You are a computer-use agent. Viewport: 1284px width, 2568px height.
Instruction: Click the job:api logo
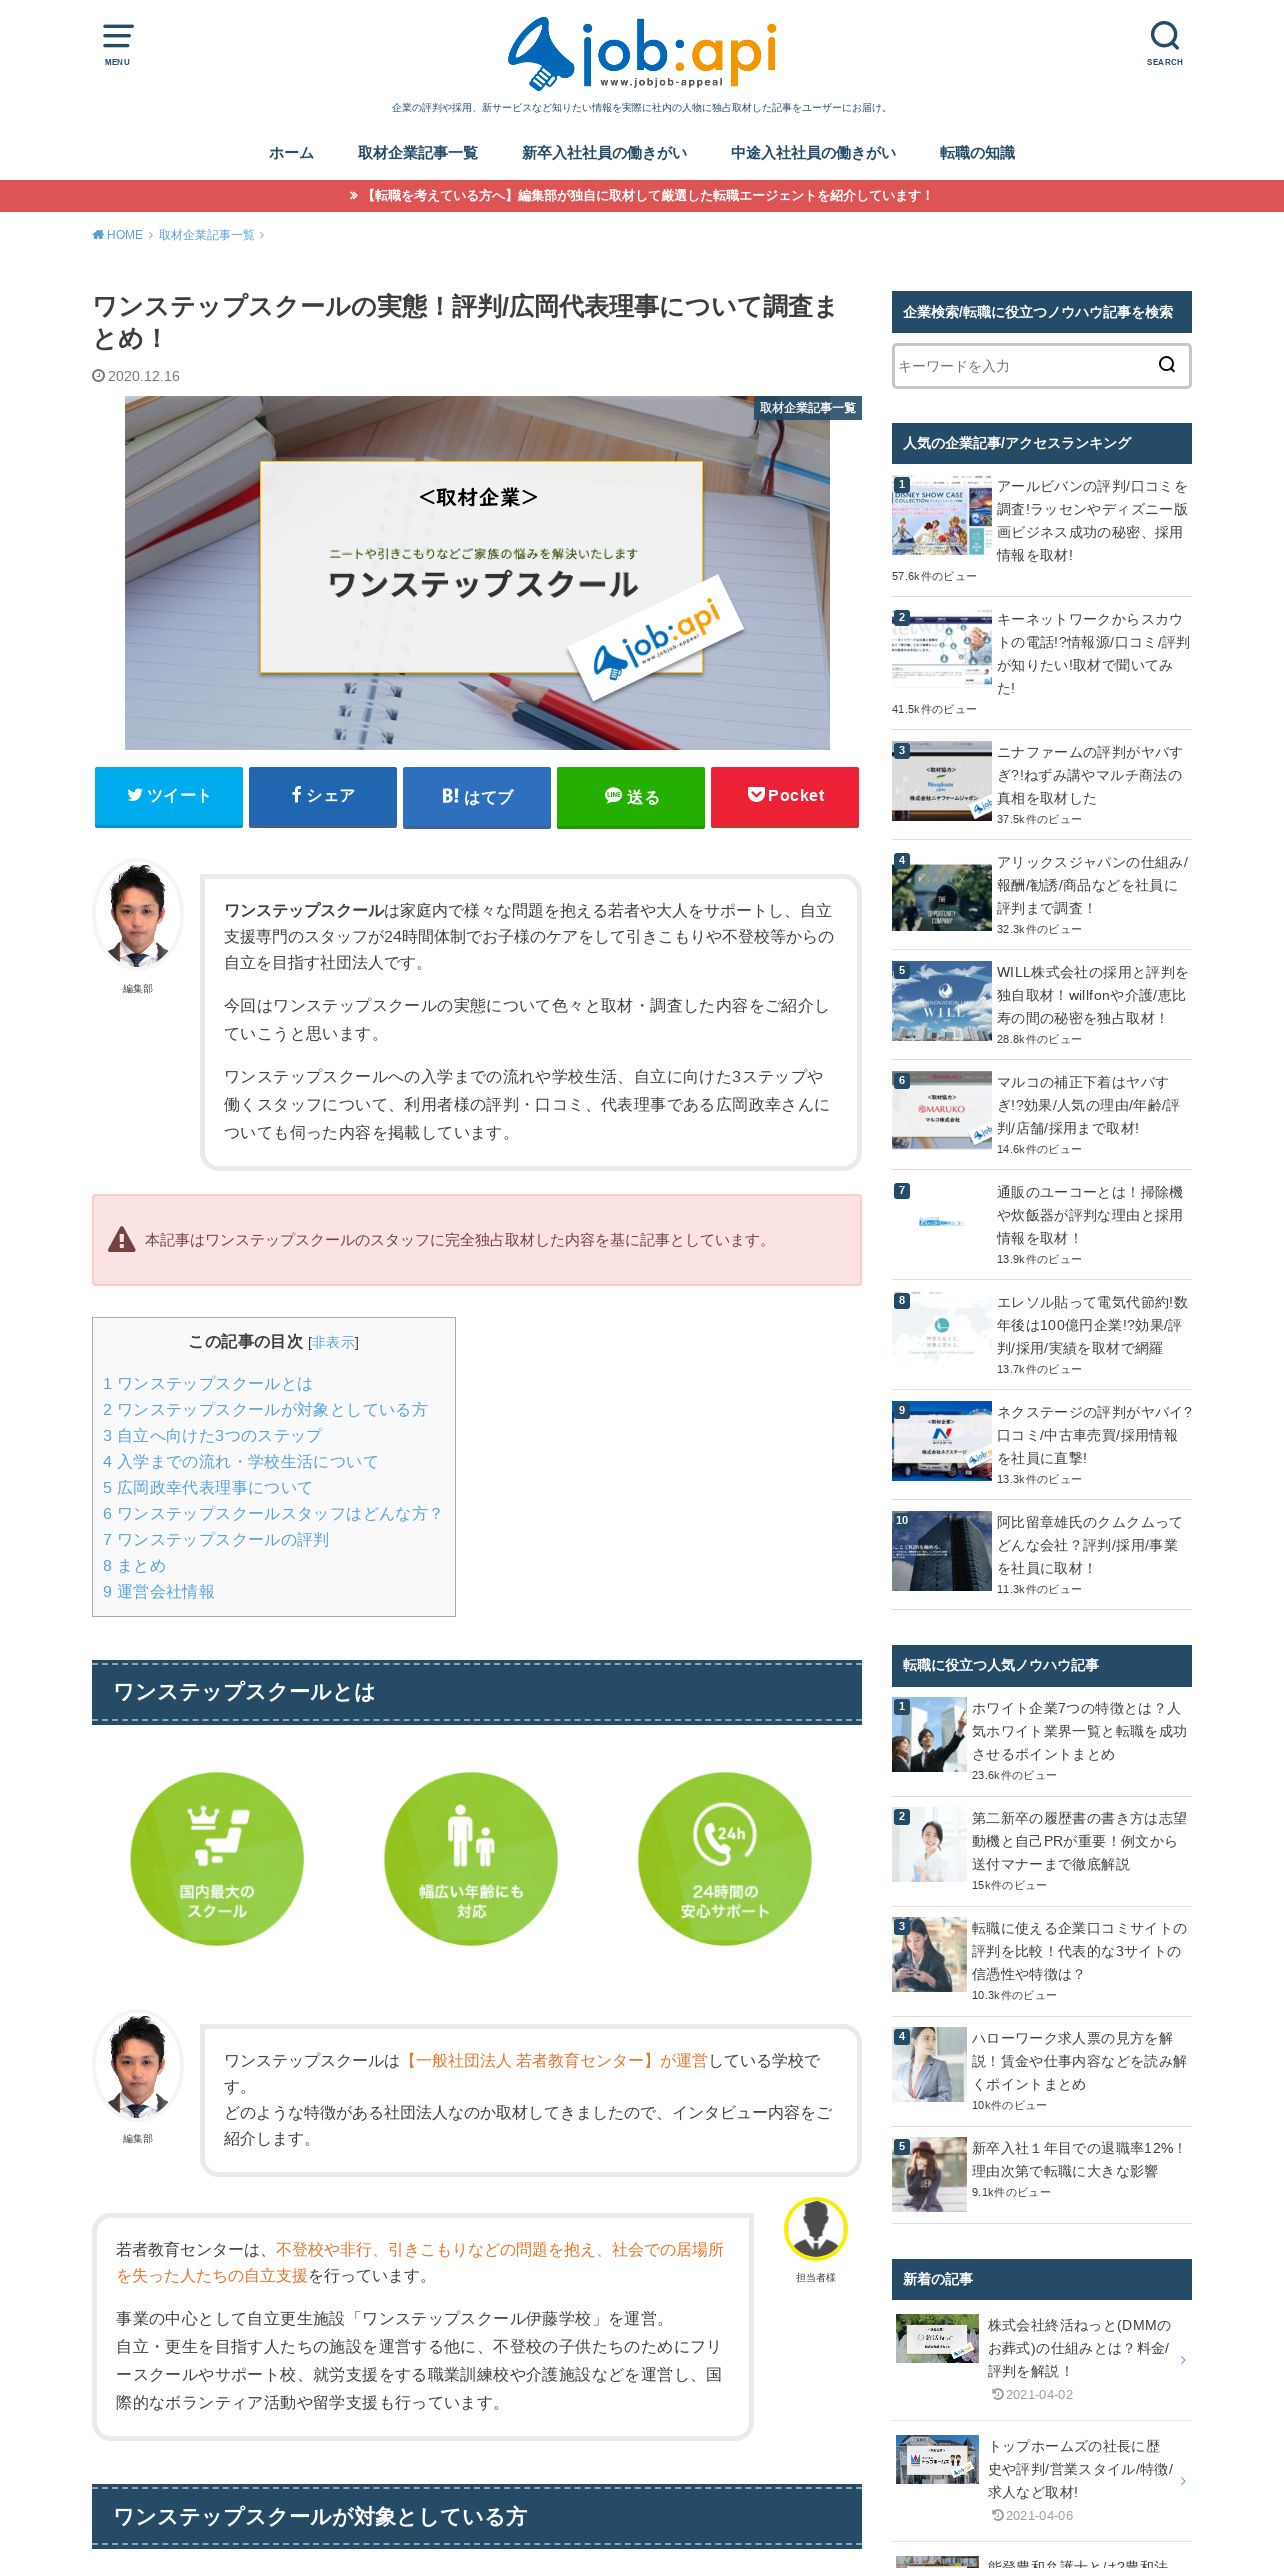click(642, 54)
